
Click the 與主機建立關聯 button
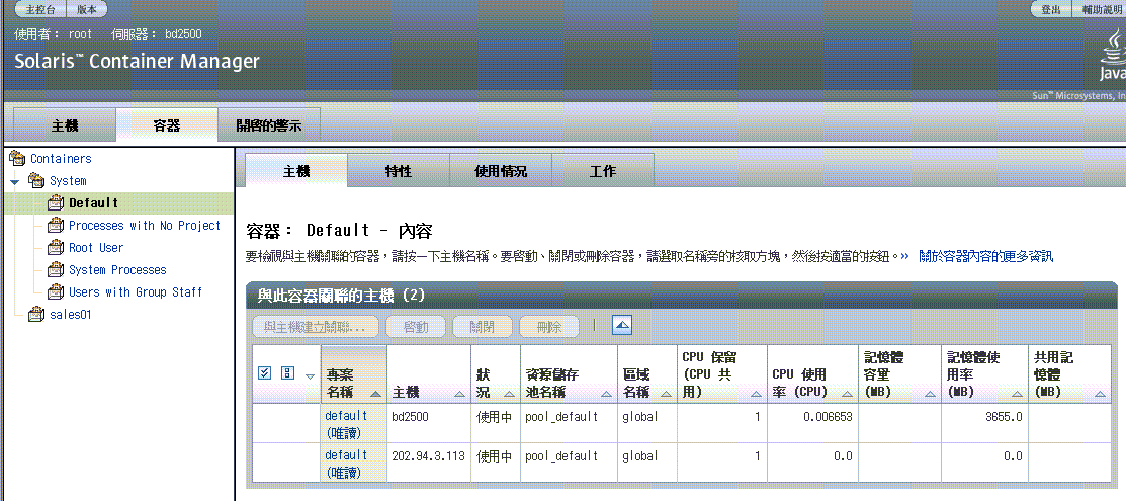point(315,327)
